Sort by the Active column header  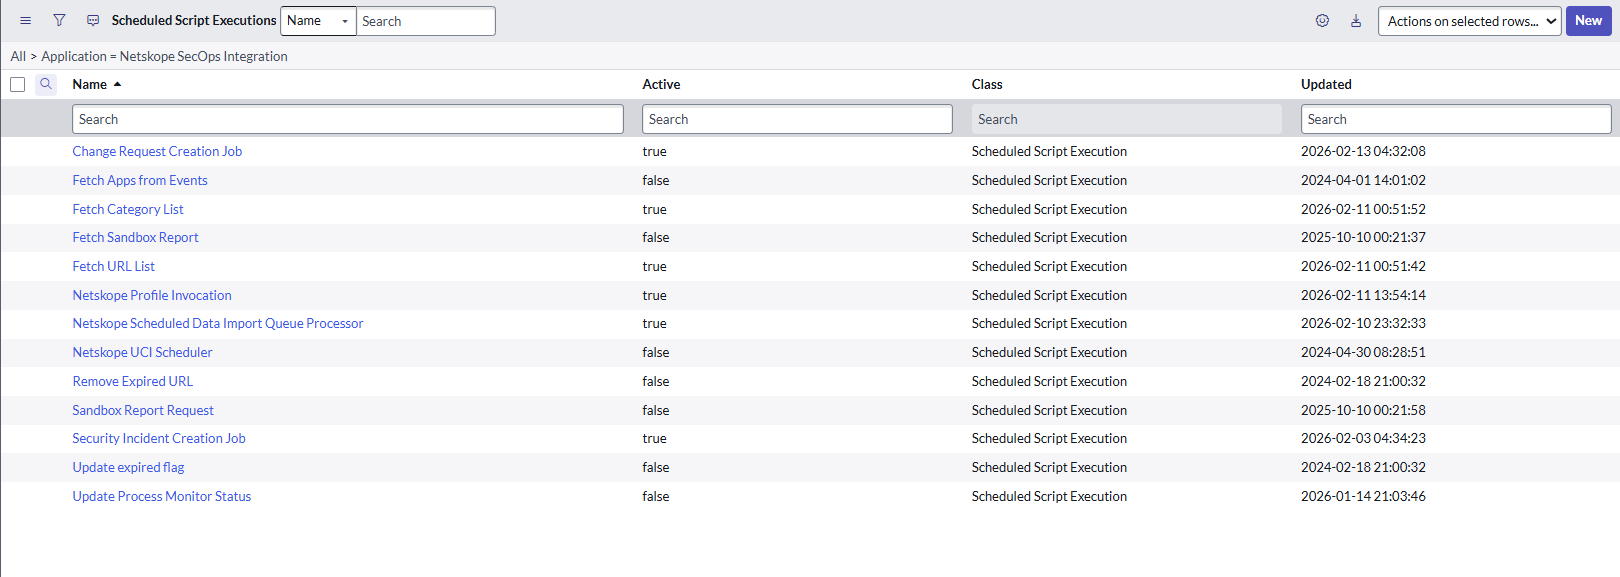click(x=661, y=84)
